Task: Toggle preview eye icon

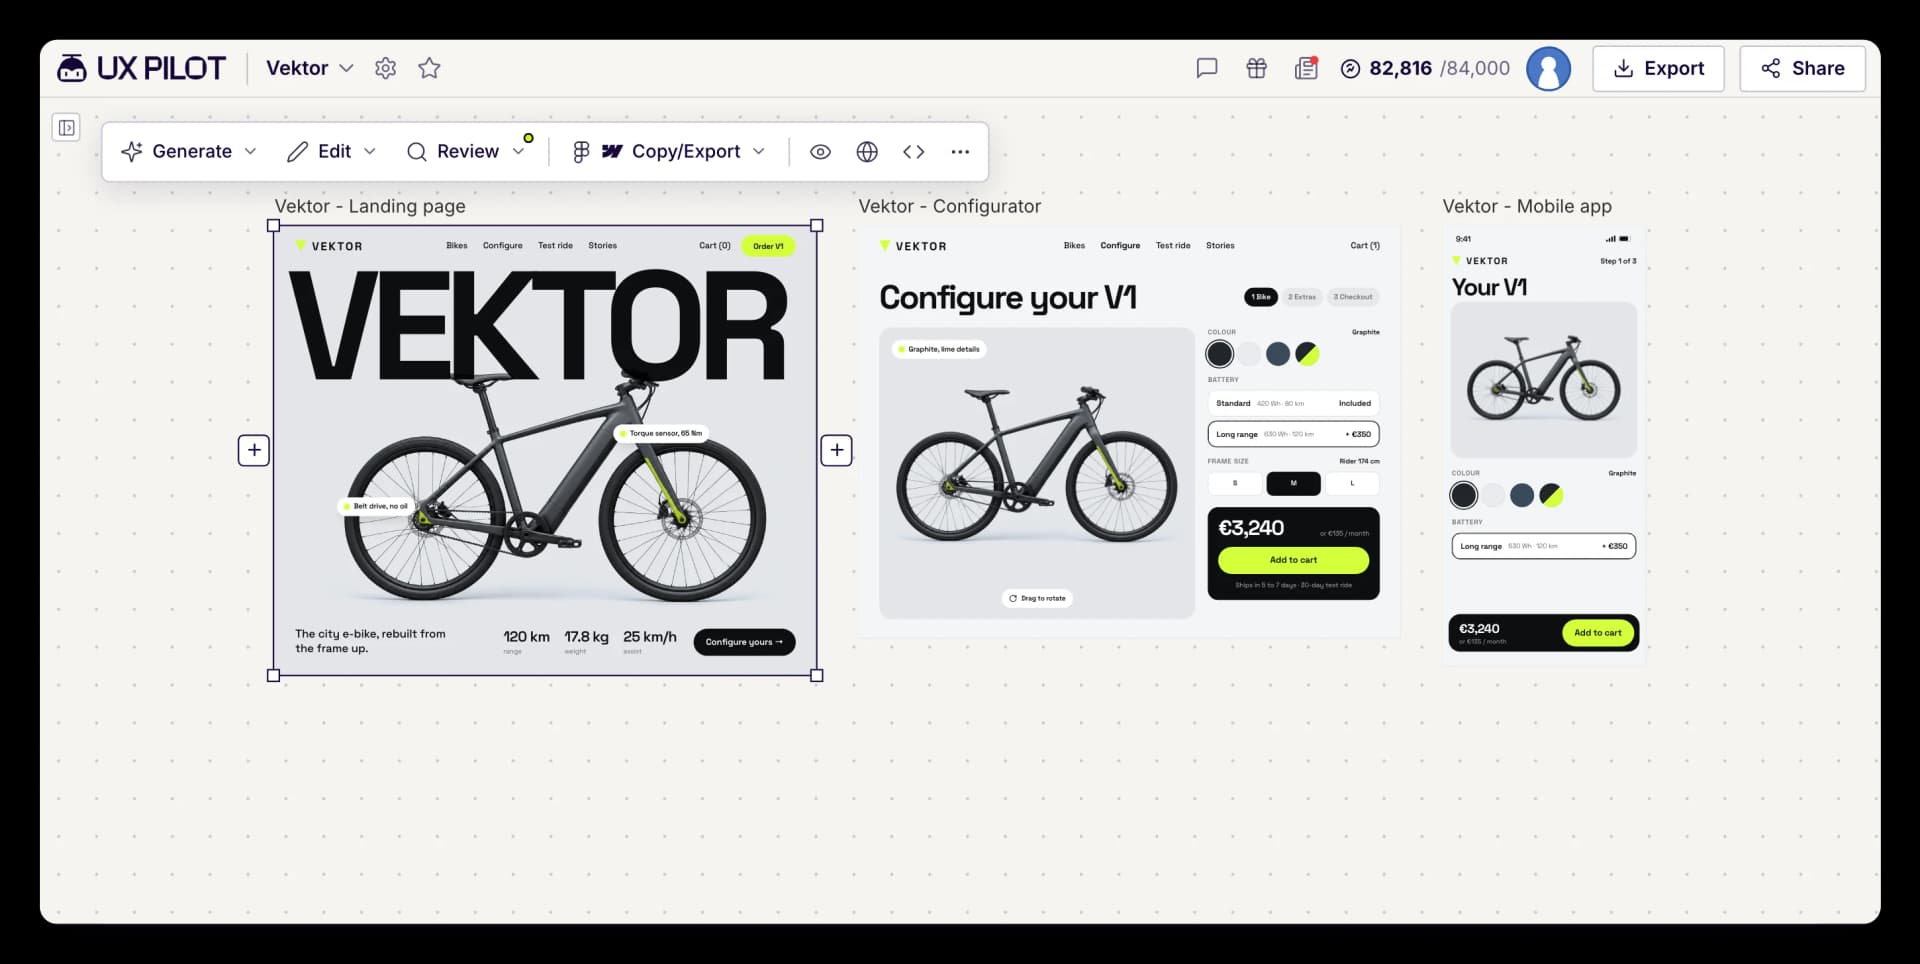Action: pos(820,151)
